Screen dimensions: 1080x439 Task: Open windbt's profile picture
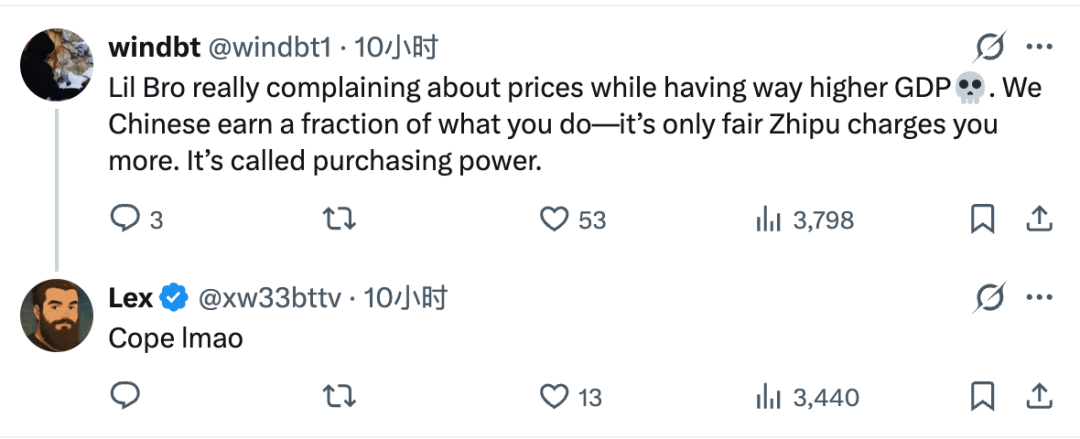57,64
